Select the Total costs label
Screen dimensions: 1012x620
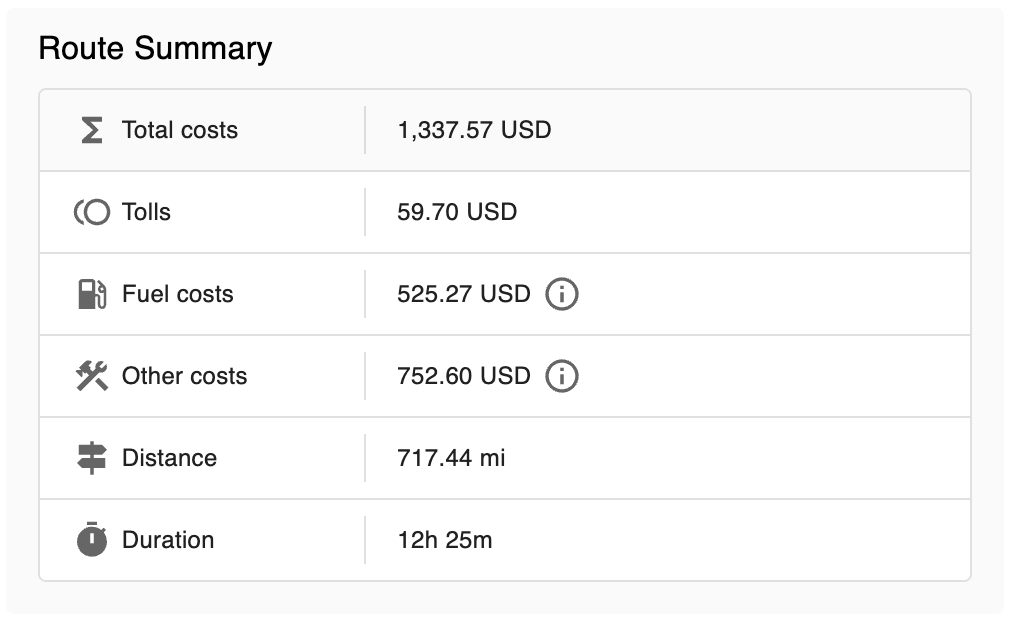point(180,130)
